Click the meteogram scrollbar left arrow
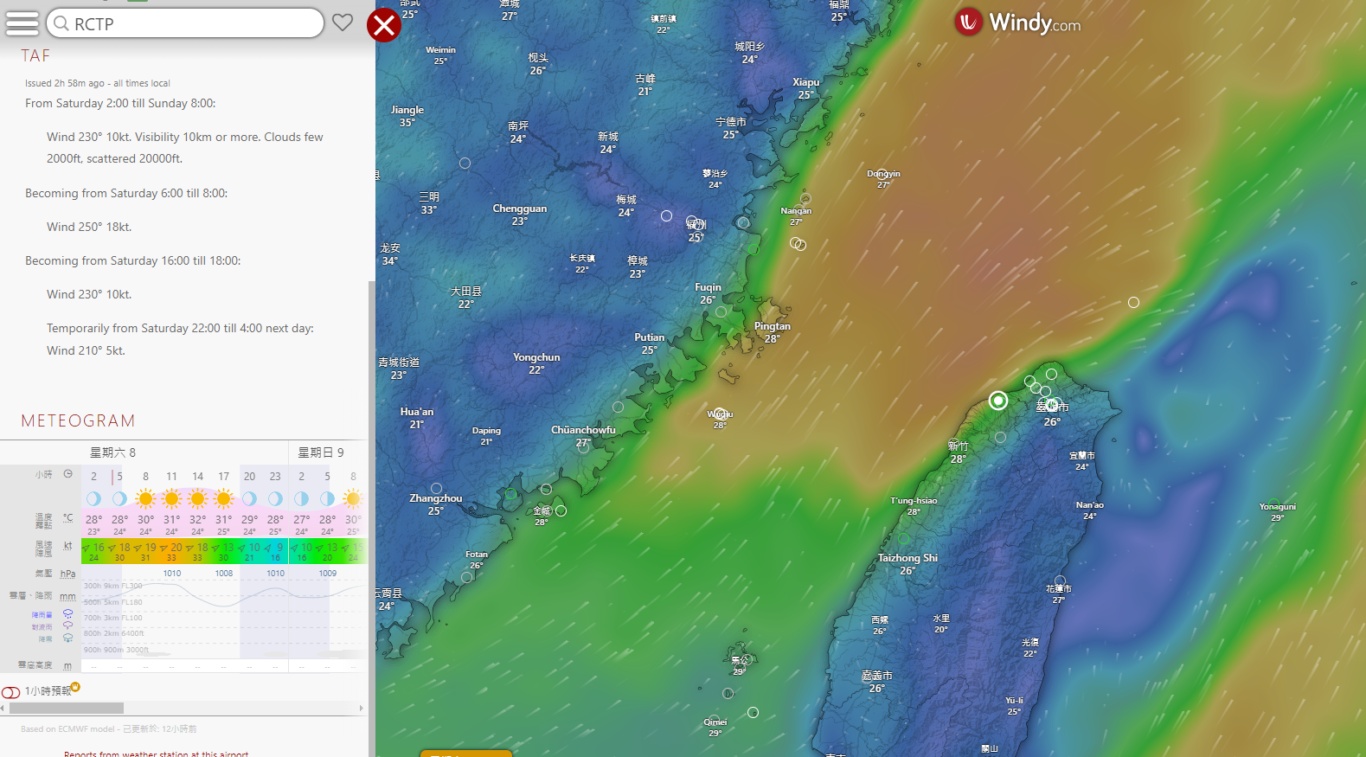Image resolution: width=1366 pixels, height=757 pixels. click(4, 708)
